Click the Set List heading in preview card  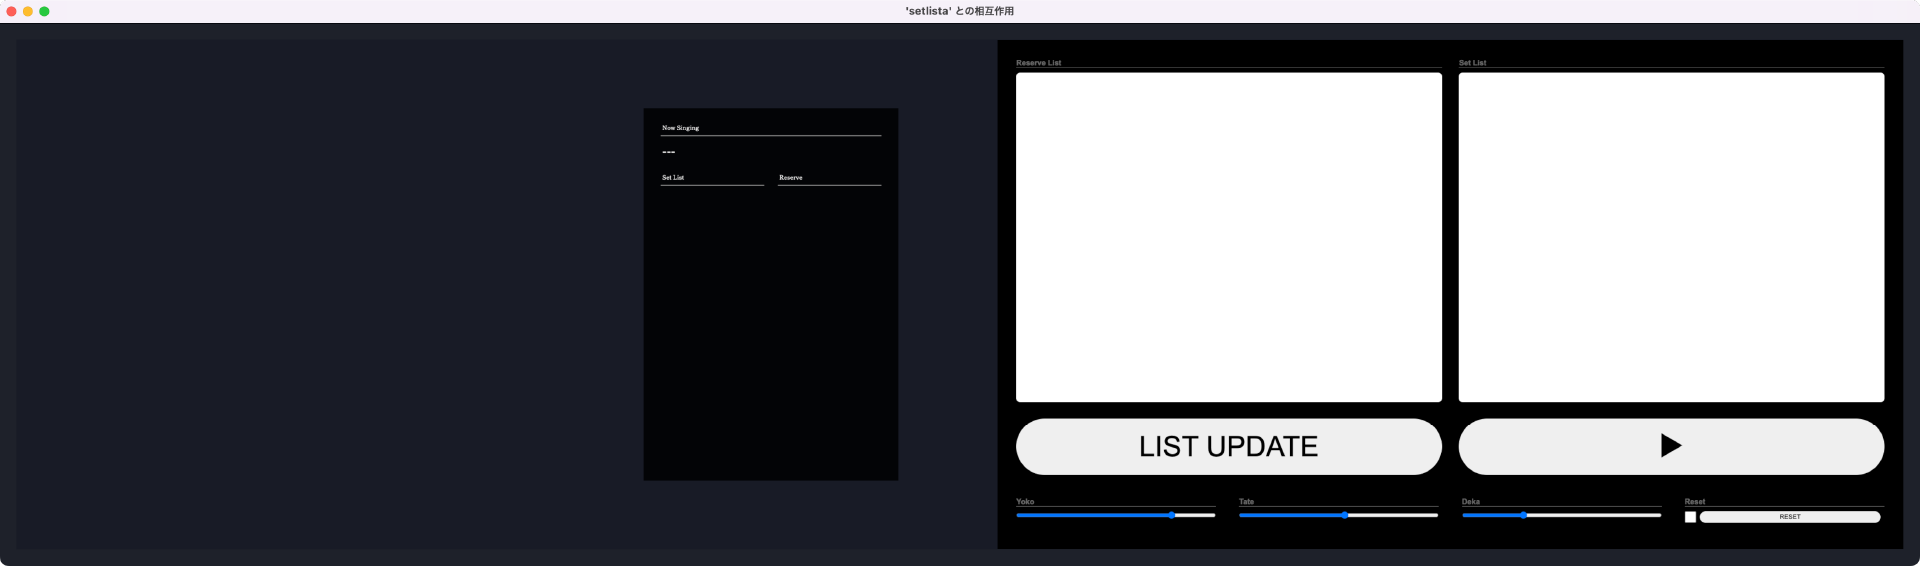click(x=673, y=178)
